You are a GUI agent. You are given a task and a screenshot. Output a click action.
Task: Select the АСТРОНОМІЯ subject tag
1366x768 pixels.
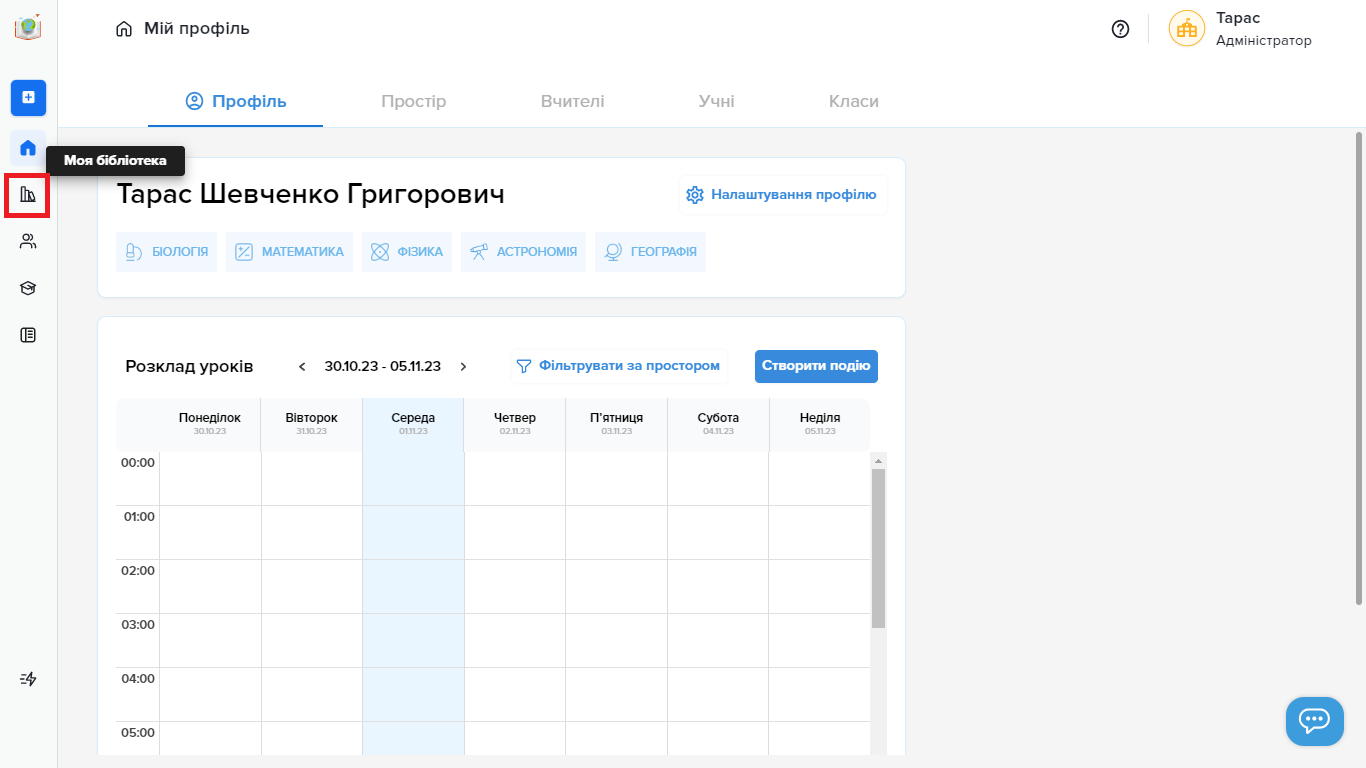point(523,252)
